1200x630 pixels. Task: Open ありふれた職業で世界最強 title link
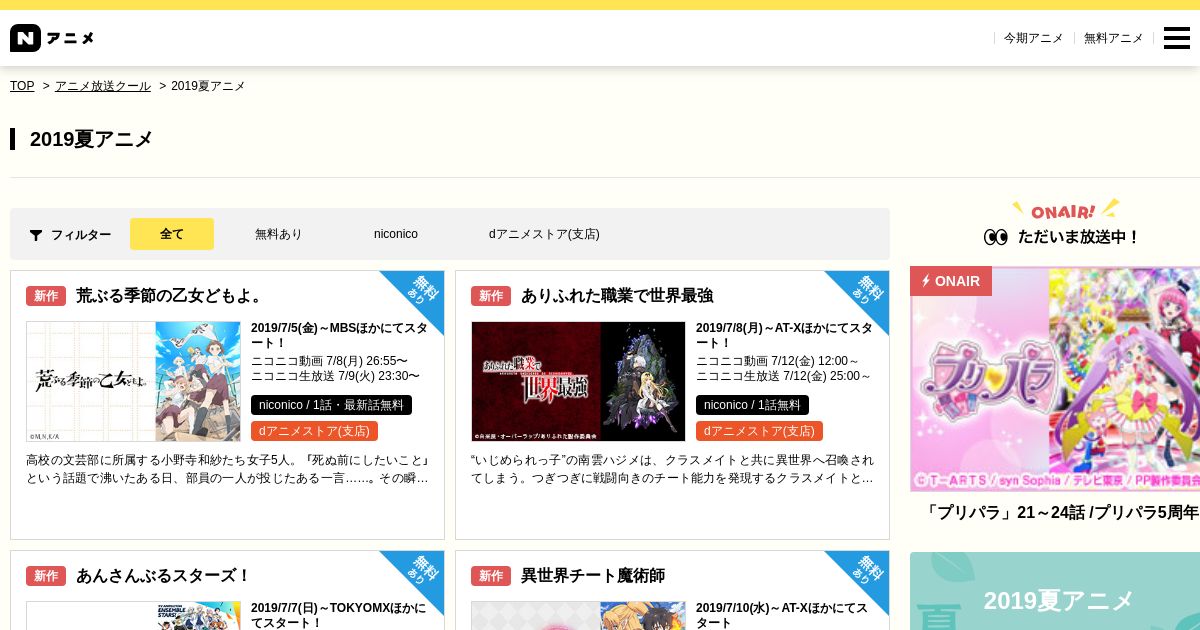tap(617, 296)
